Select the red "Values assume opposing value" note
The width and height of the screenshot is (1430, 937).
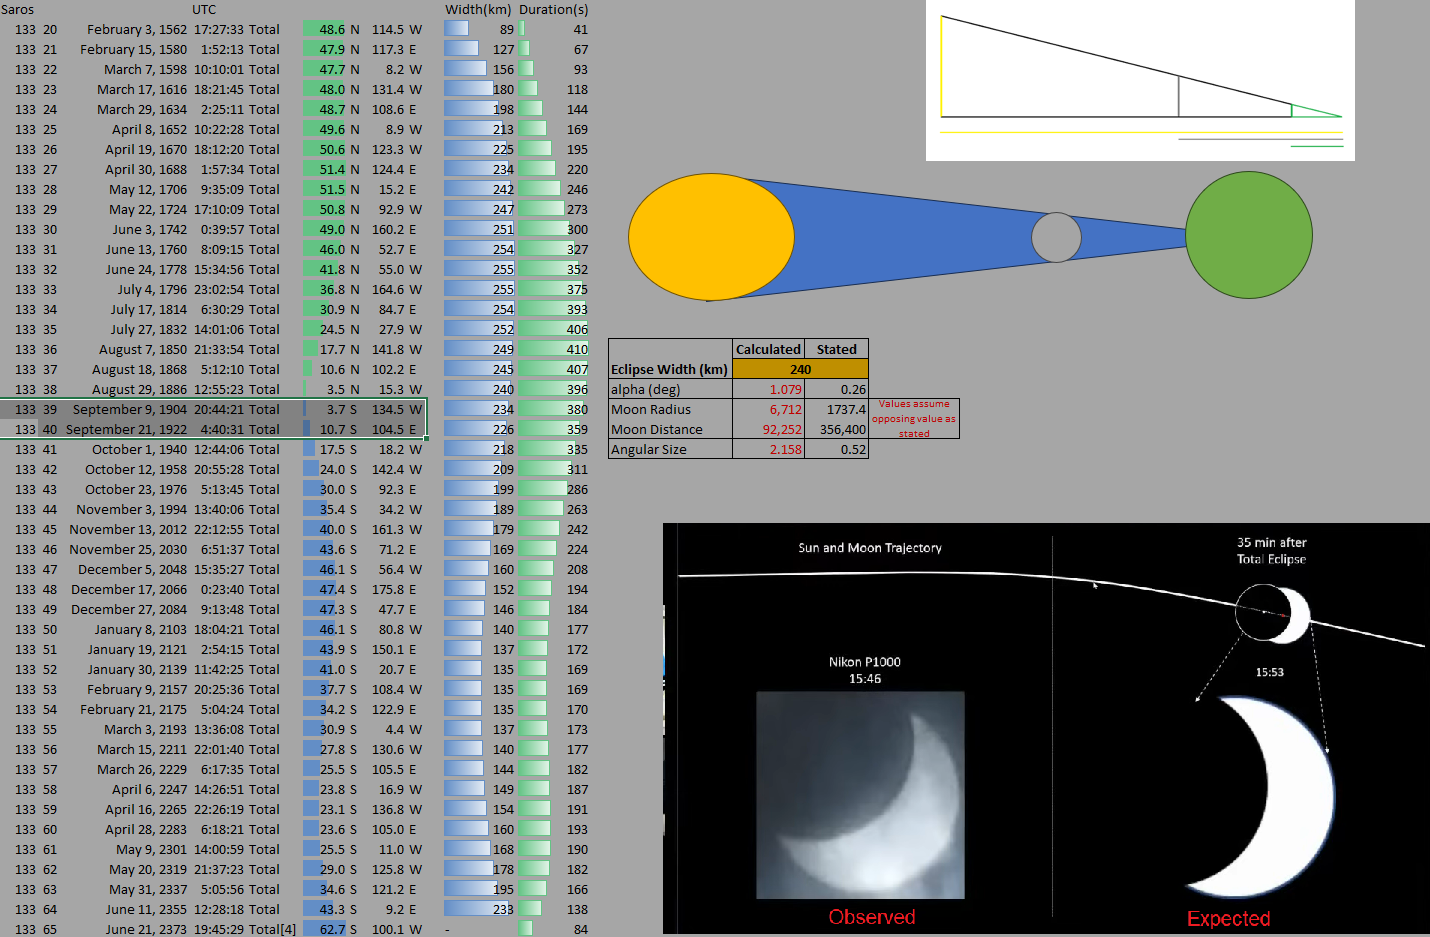tap(914, 418)
